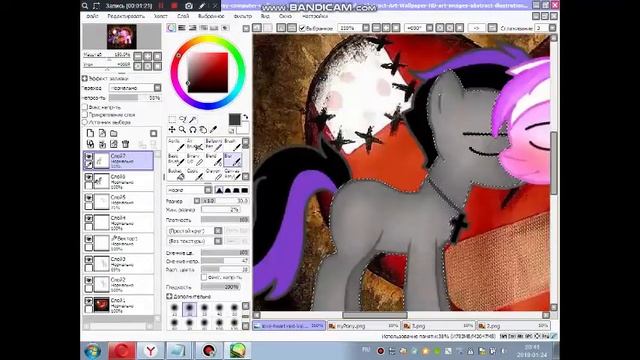Screen dimensions: 640x360
Task: Click the clear layer icon
Action: [113, 144]
